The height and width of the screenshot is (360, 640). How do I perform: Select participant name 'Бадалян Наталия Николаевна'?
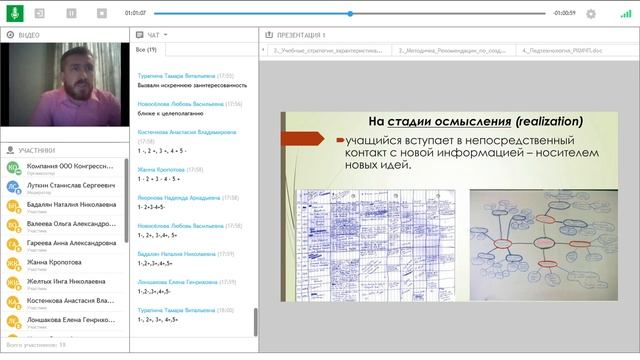coord(71,204)
